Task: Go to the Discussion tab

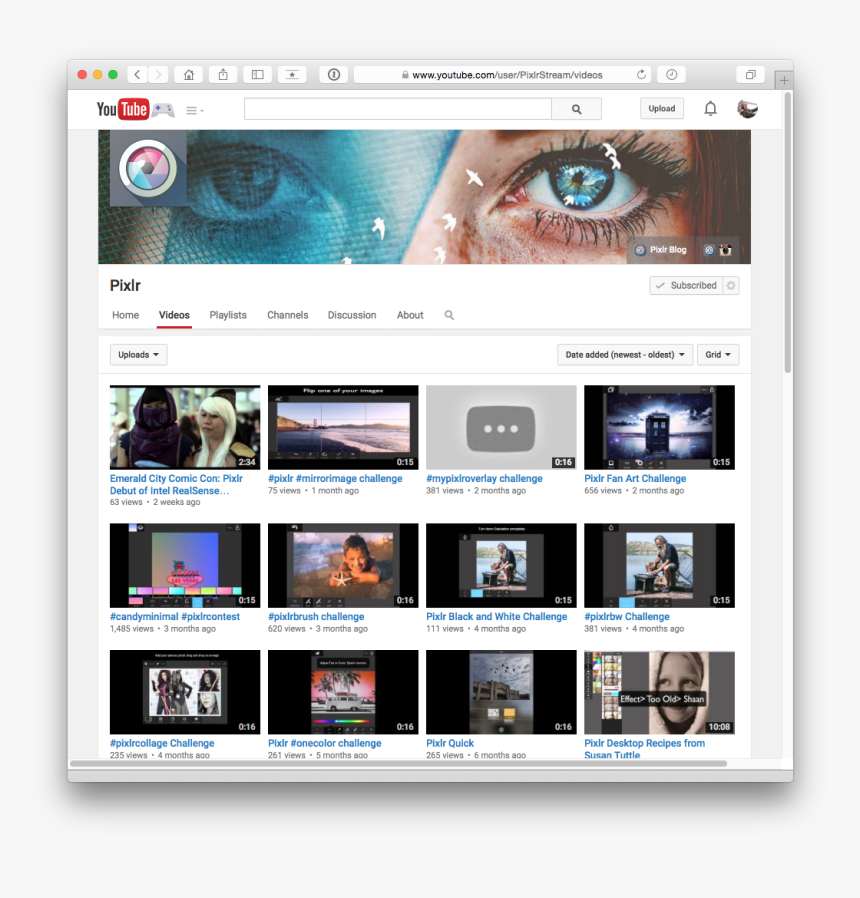Action: click(x=352, y=315)
